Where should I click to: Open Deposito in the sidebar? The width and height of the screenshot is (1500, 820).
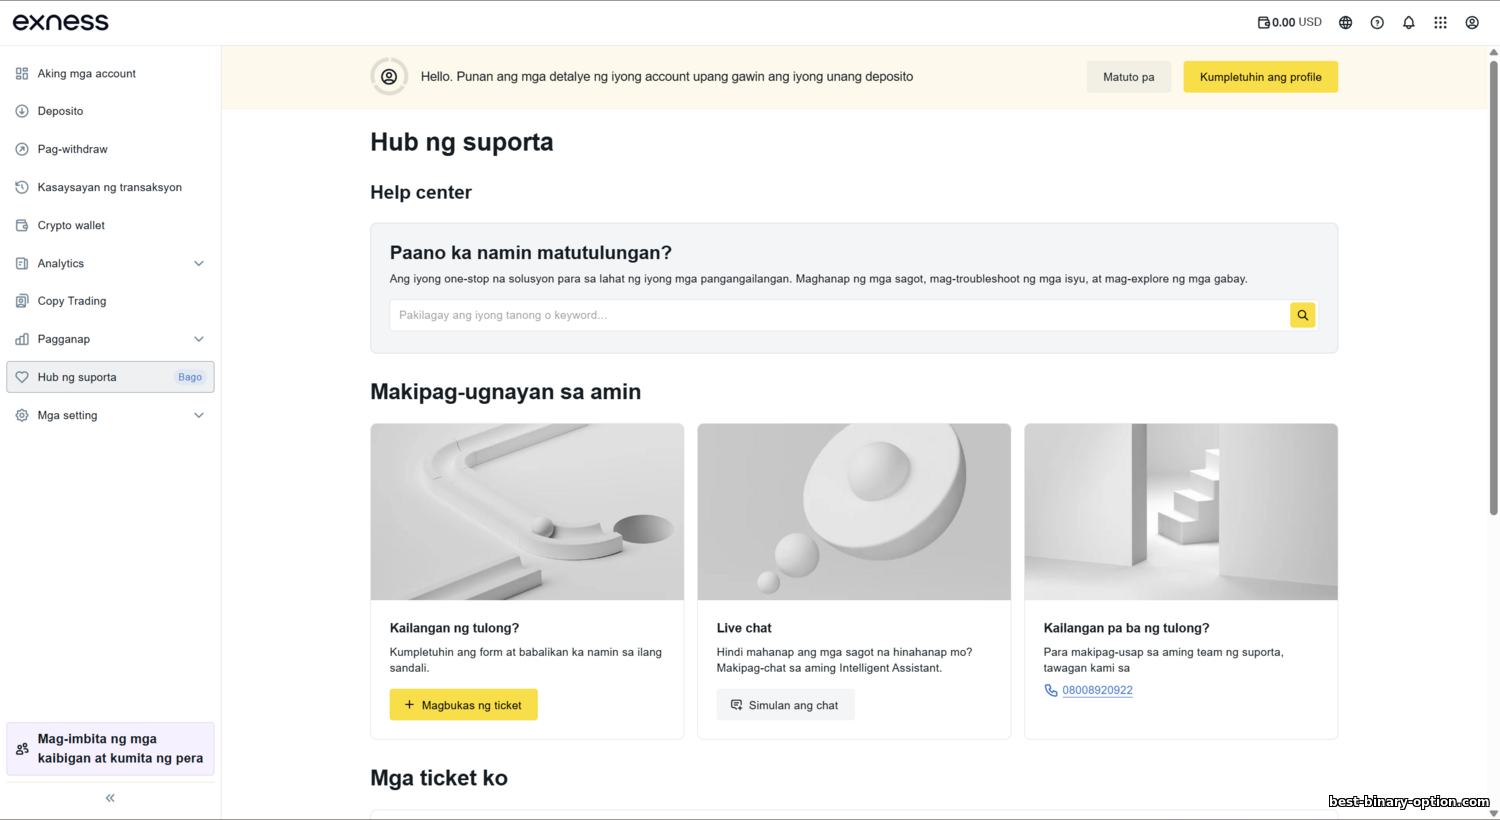[60, 111]
